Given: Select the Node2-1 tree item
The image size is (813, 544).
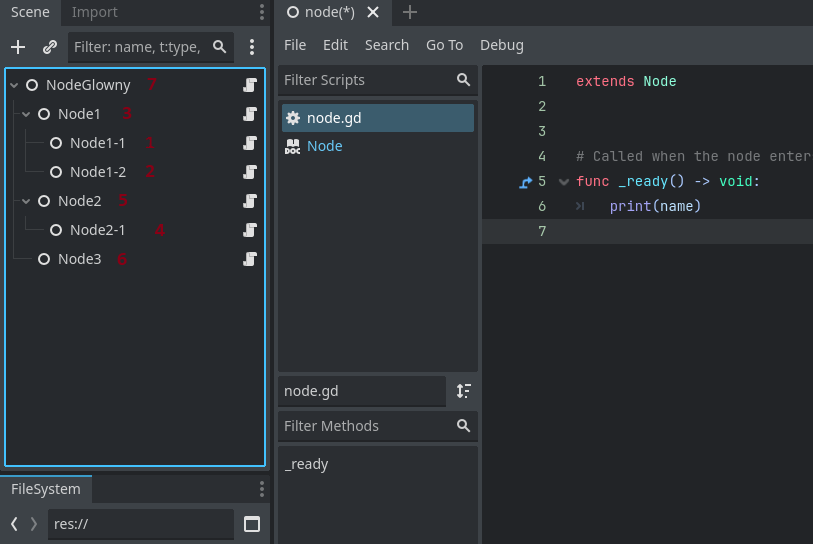Looking at the screenshot, I should pyautogui.click(x=97, y=230).
